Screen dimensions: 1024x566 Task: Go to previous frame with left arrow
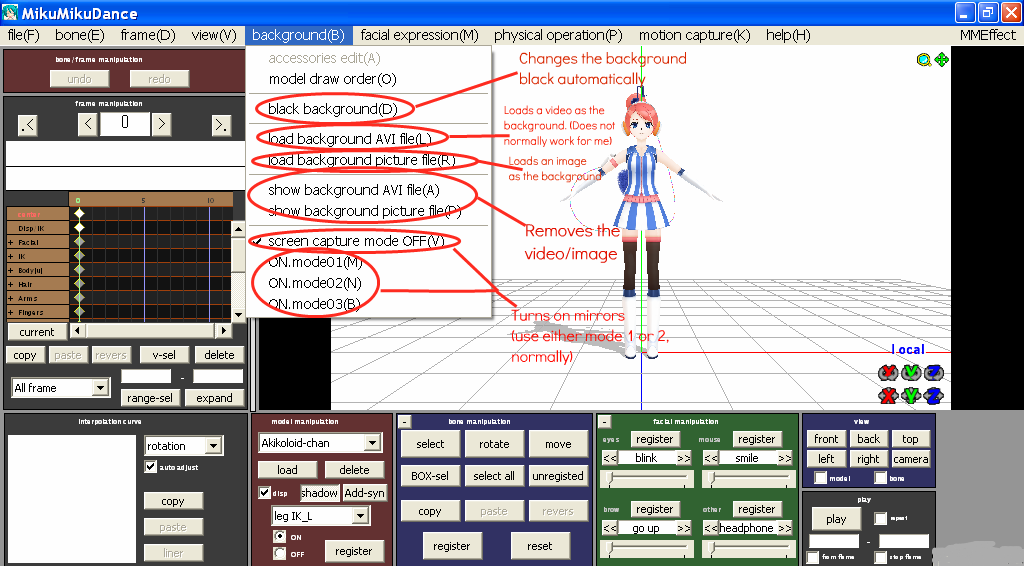88,124
